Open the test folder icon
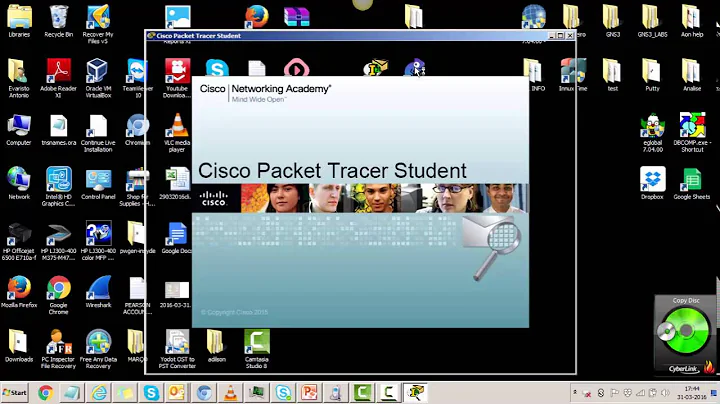The image size is (720, 404). click(613, 73)
